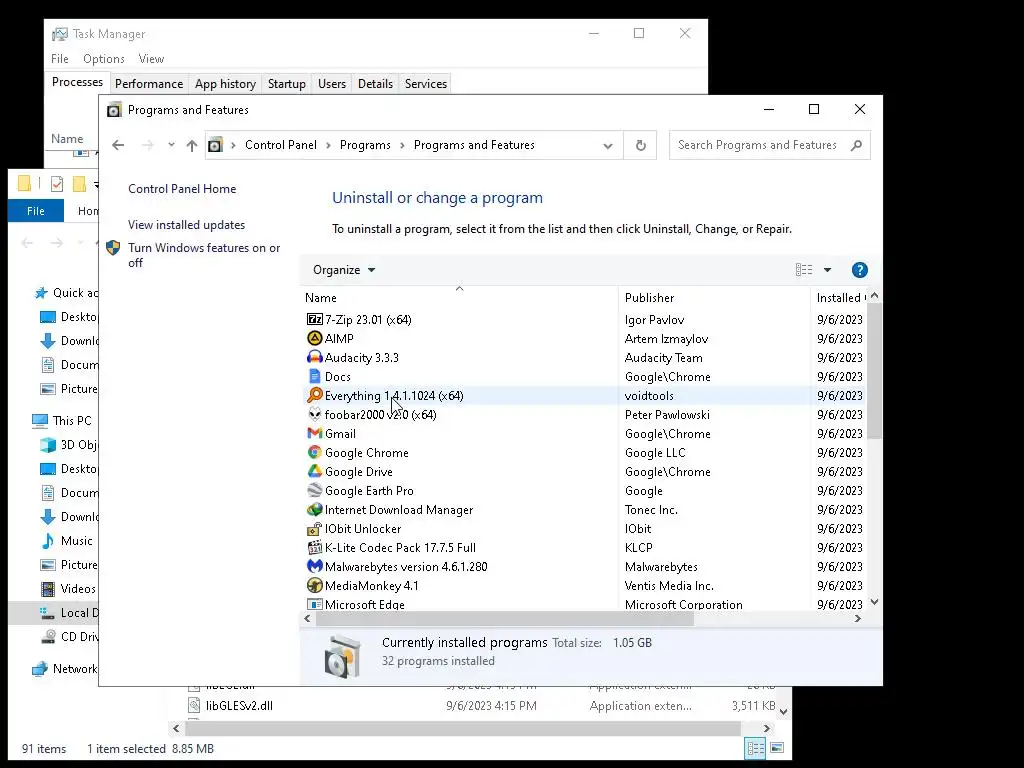Click the K-Lite Codec Pack icon

315,547
